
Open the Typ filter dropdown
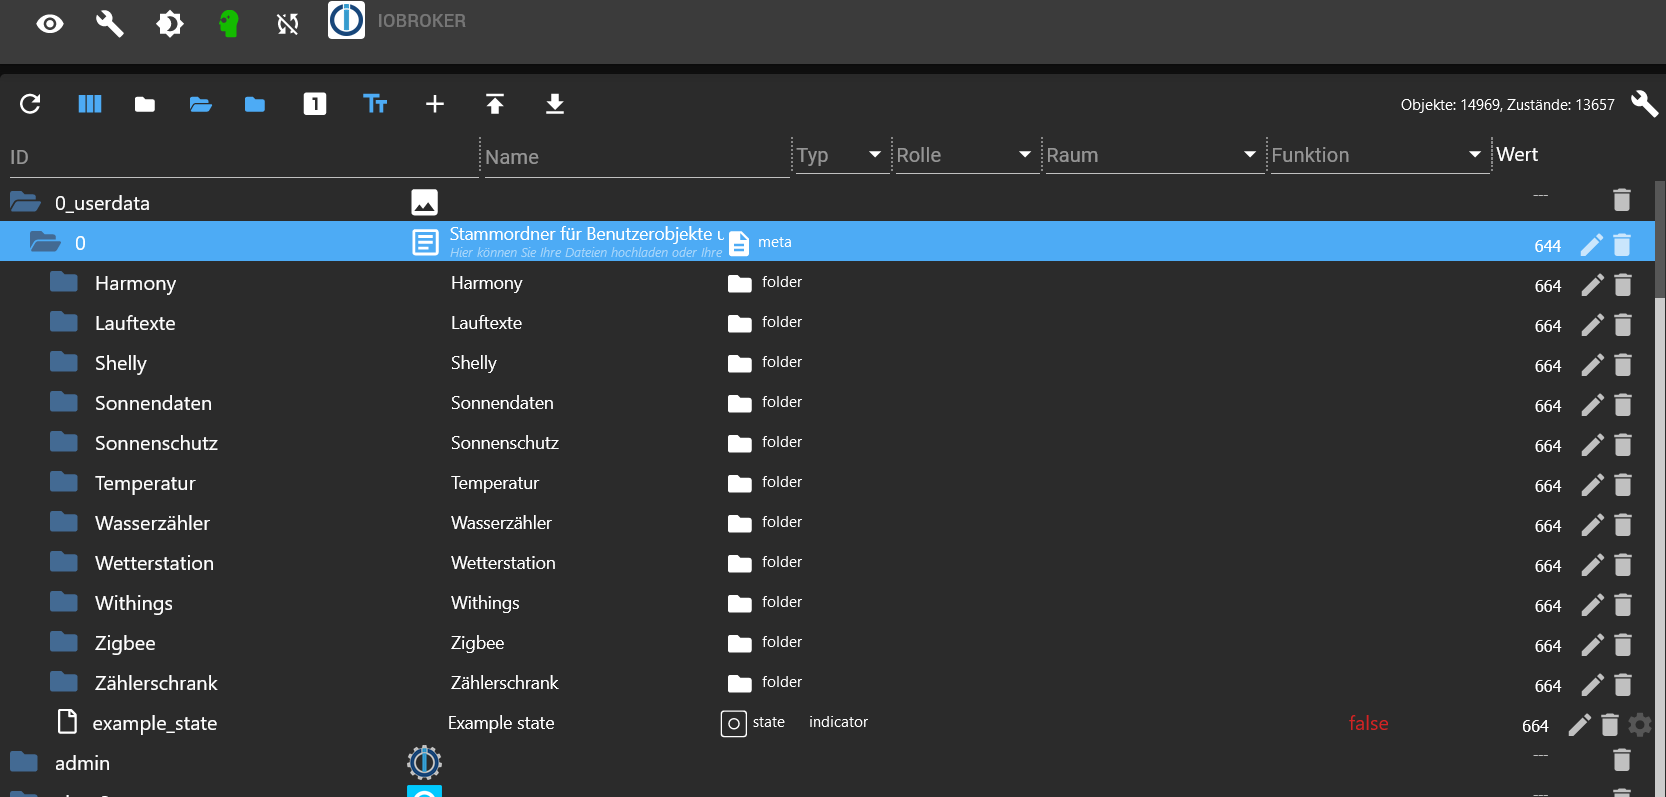pos(841,155)
